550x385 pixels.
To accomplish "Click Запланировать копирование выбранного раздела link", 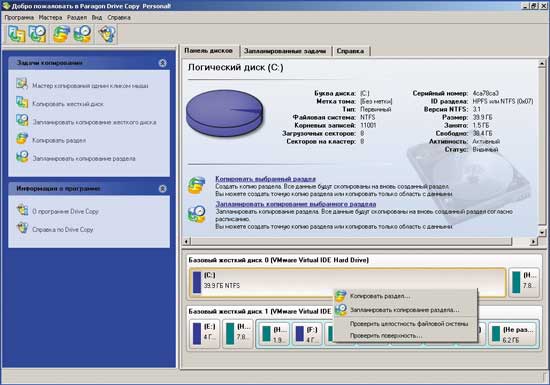I will (296, 204).
